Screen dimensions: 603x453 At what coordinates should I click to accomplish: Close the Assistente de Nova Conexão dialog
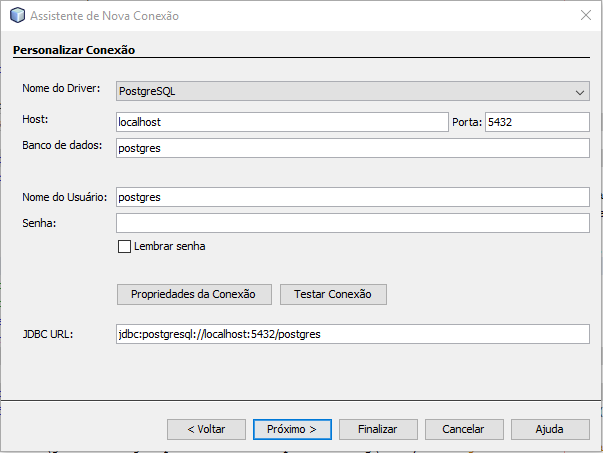point(586,15)
